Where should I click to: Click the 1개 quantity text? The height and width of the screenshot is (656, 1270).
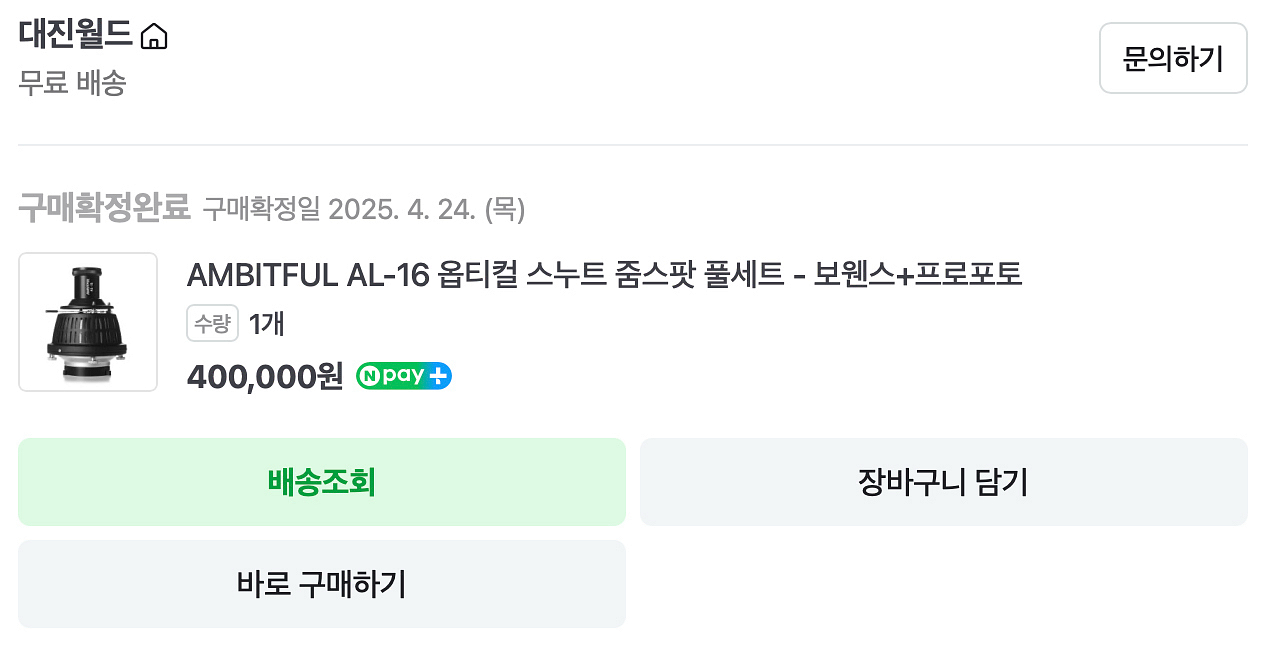click(x=266, y=324)
